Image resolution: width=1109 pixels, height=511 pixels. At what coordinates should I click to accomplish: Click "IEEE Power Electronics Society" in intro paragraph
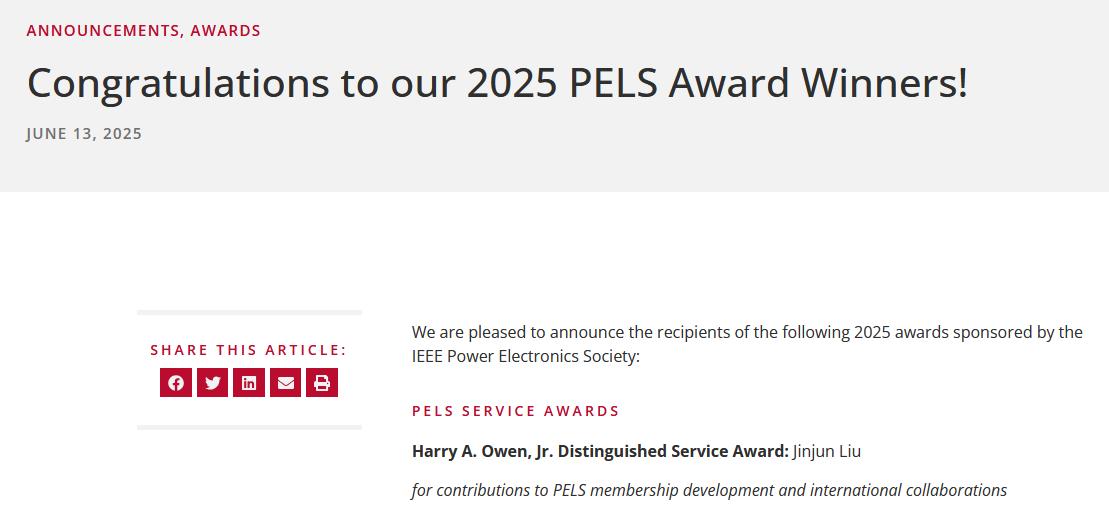[522, 356]
